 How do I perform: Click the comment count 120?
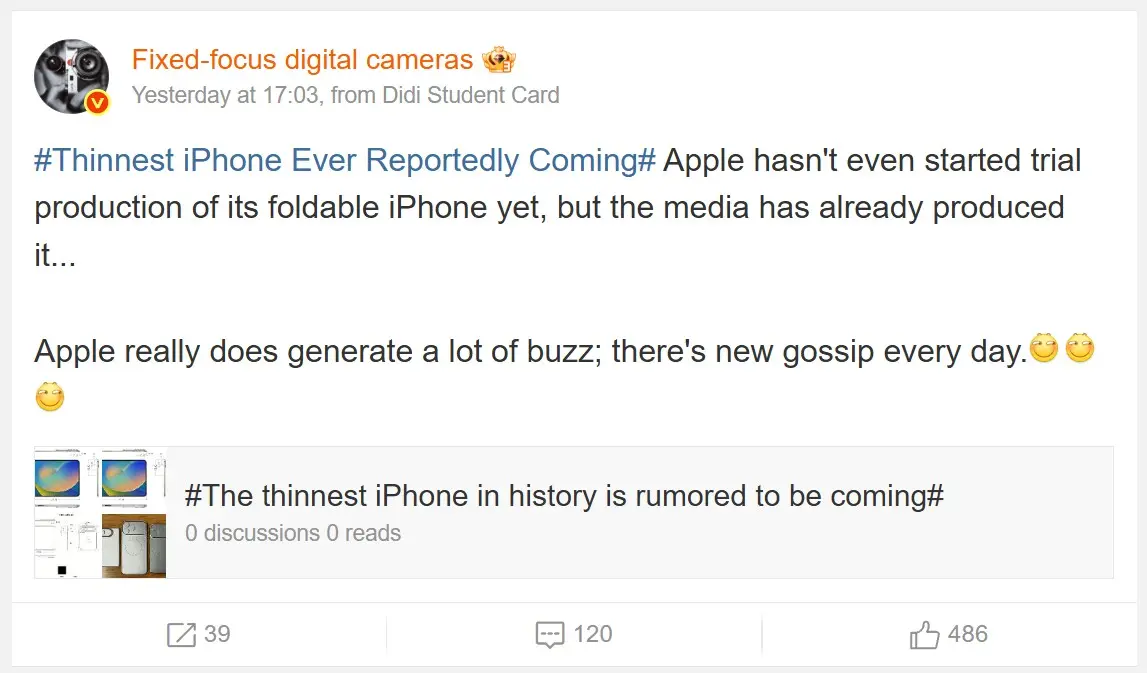(x=593, y=634)
